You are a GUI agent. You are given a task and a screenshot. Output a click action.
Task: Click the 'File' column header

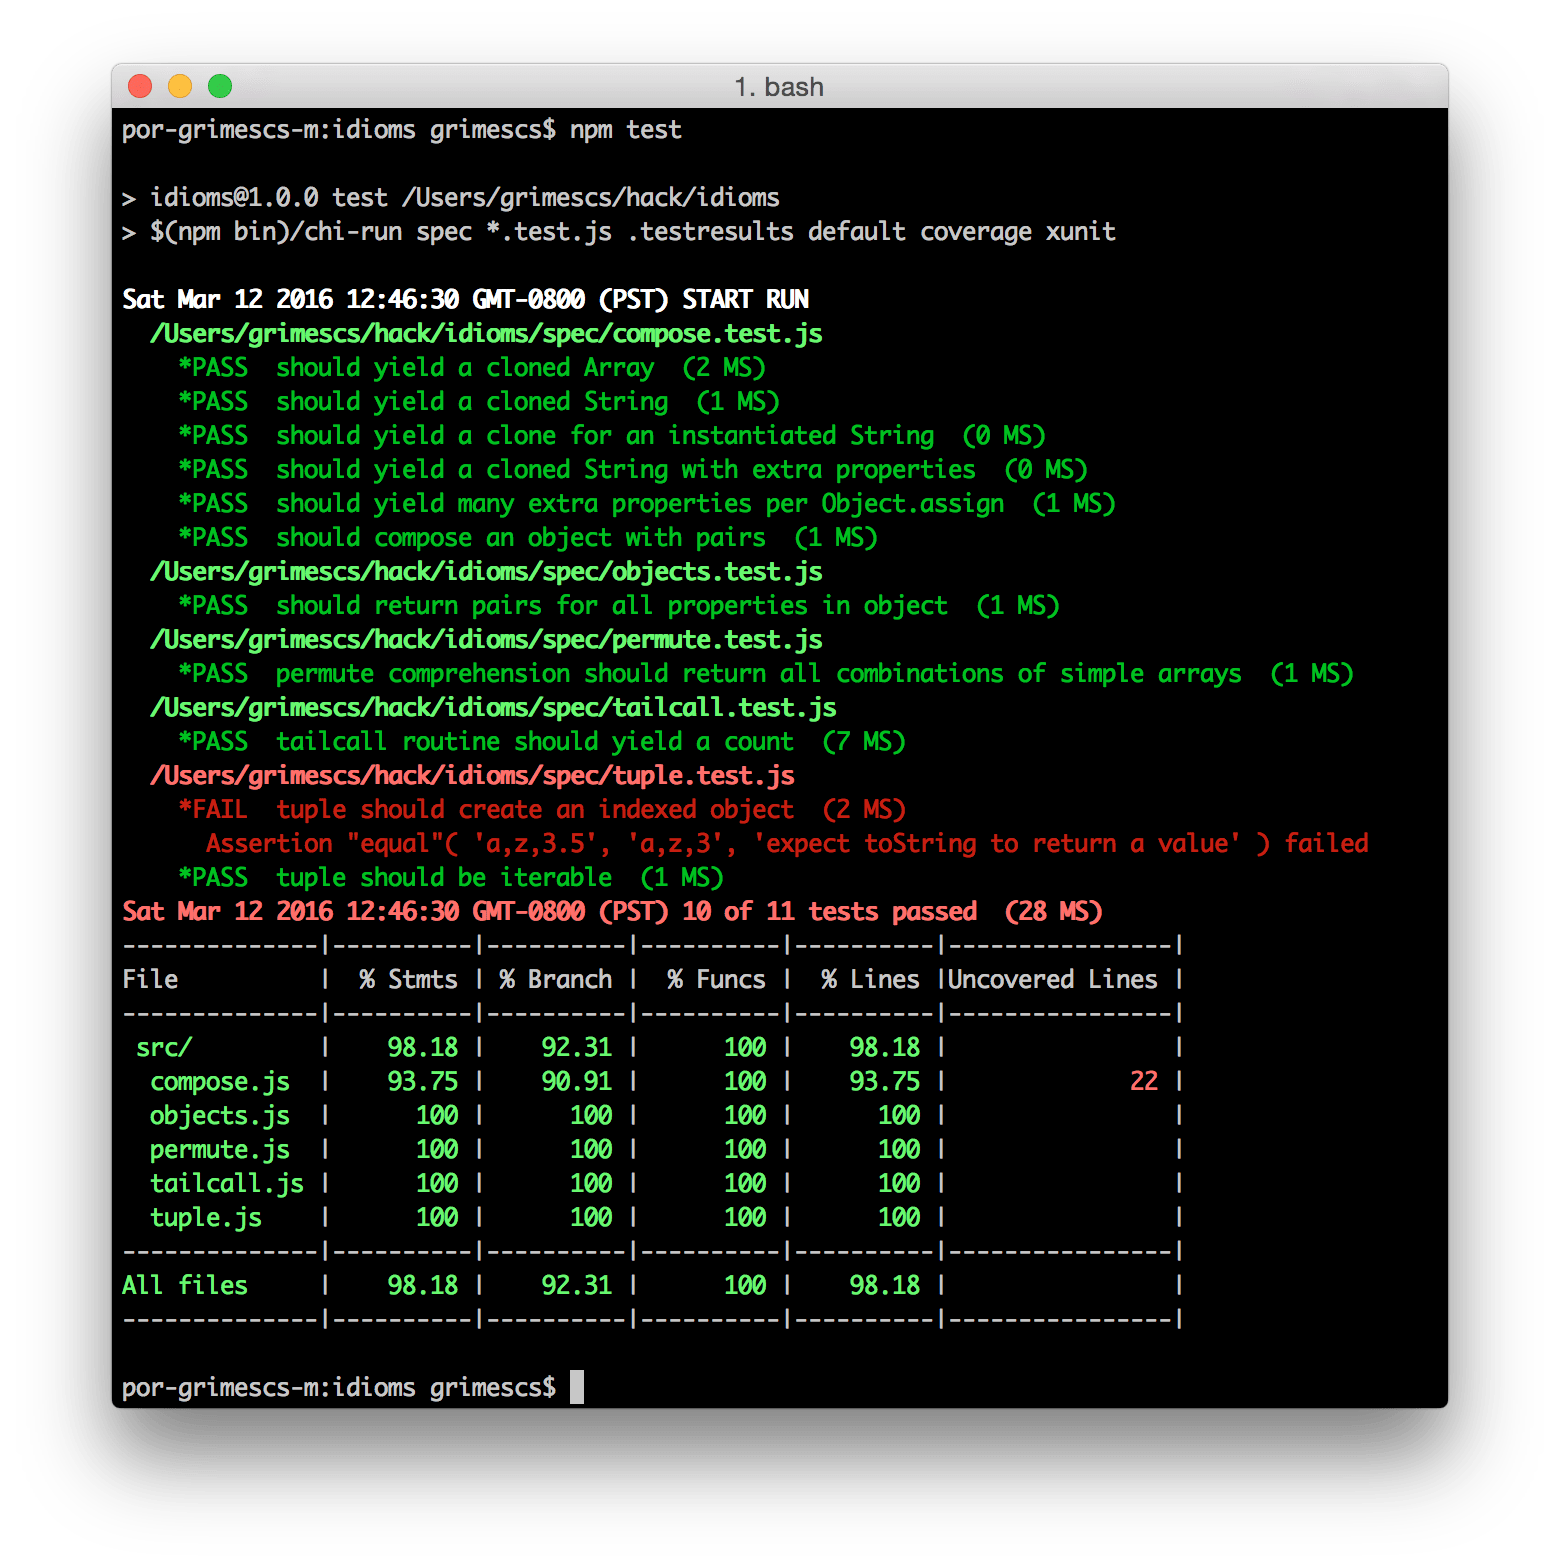pos(150,980)
